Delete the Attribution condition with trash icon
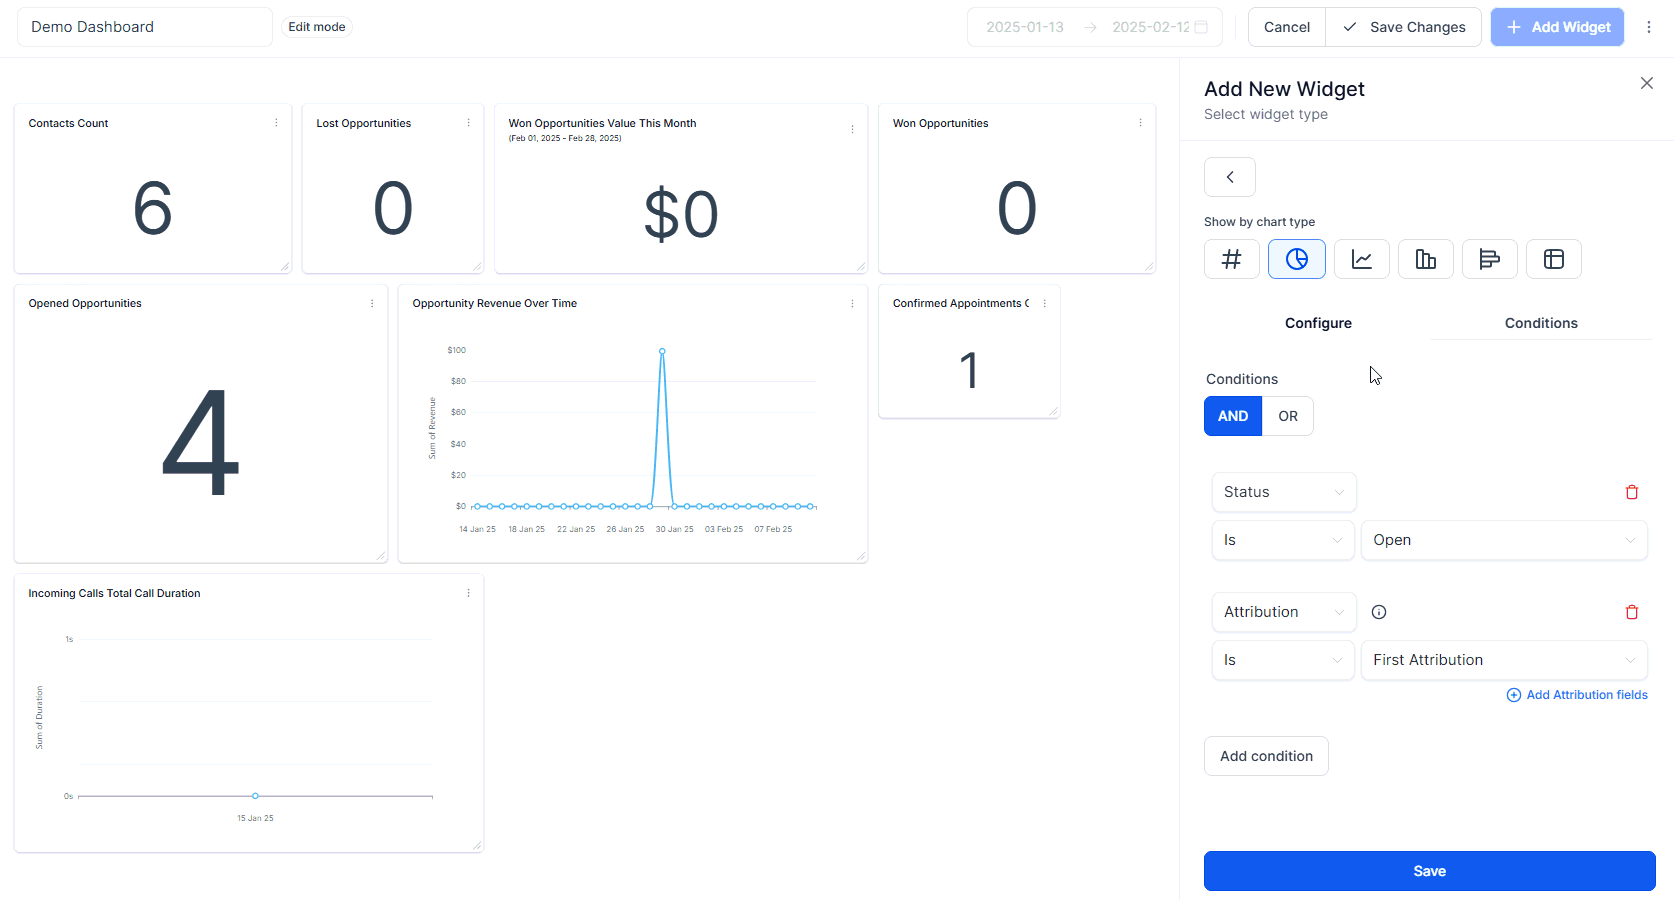Image resolution: width=1674 pixels, height=900 pixels. coord(1632,612)
